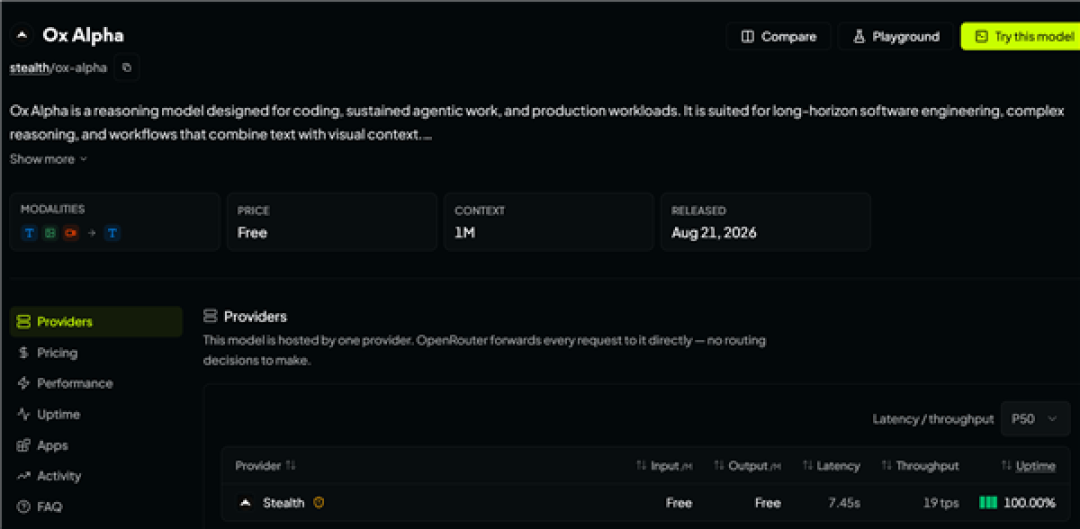Sort table by Provider column

tap(265, 466)
